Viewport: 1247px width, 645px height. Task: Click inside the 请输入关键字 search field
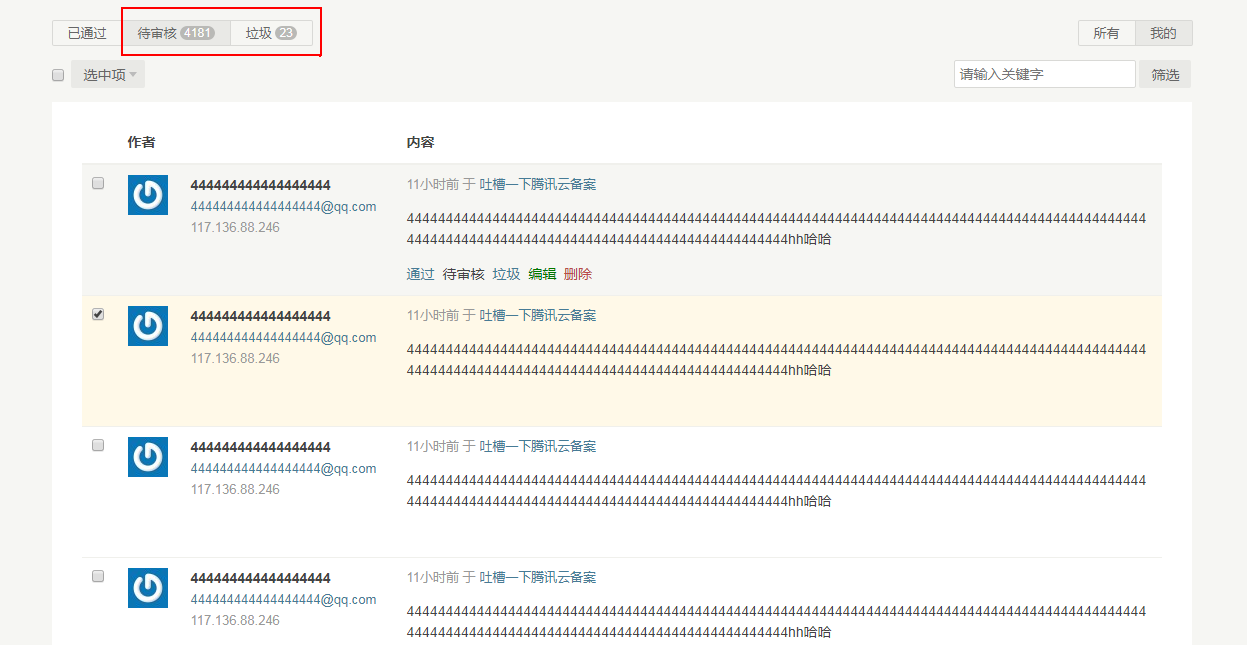click(x=1044, y=73)
